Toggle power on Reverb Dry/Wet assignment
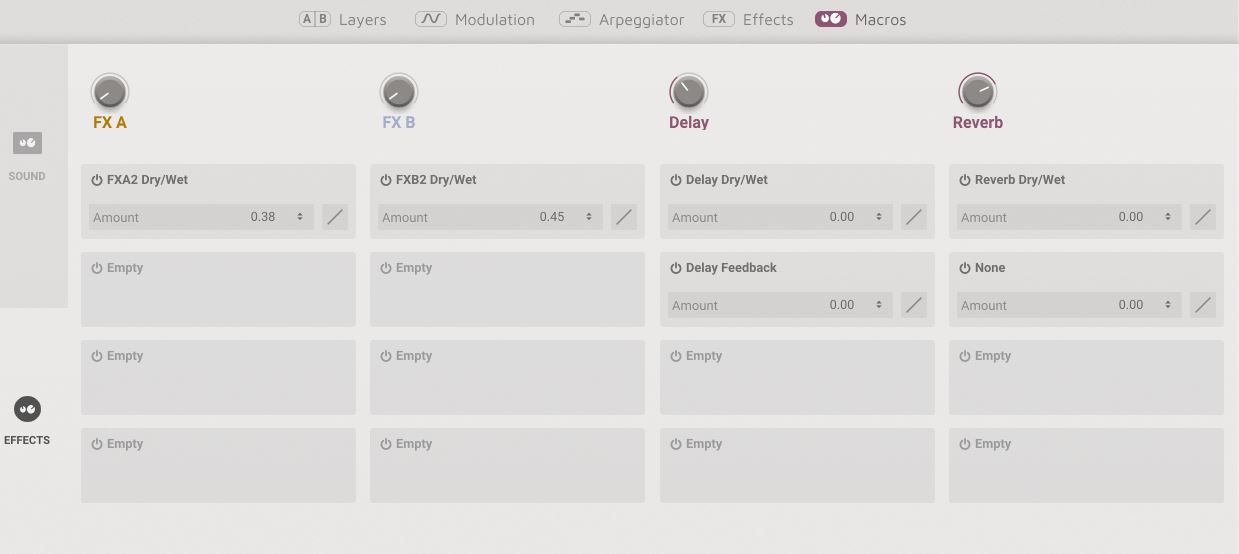1239x554 pixels. coord(965,181)
